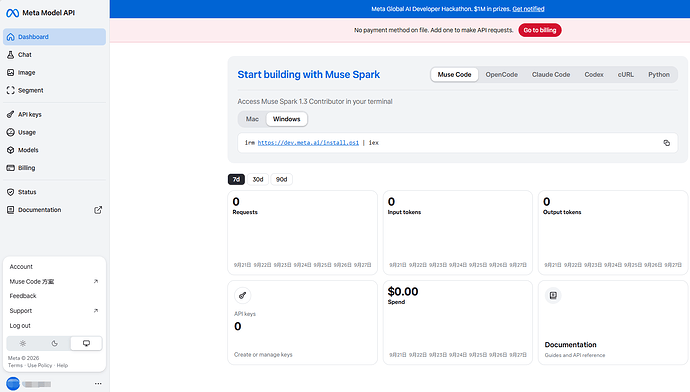
Task: Click the $0.00 Spend card
Action: (x=458, y=322)
